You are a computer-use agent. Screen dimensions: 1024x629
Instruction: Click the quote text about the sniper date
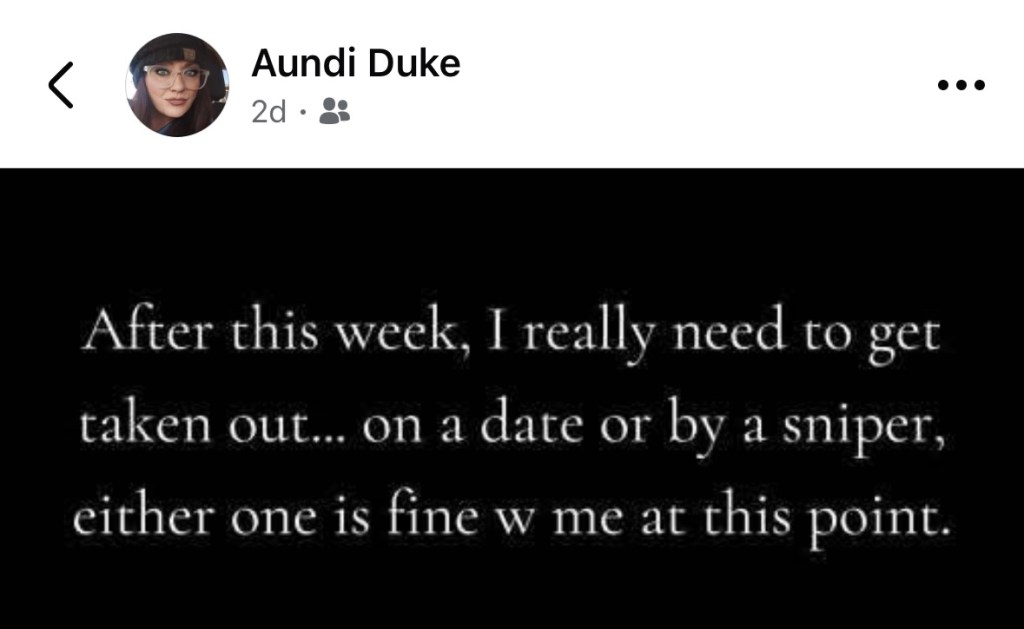click(512, 423)
